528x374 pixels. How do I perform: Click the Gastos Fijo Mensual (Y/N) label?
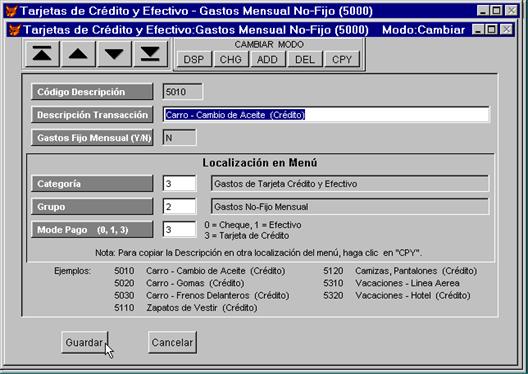pos(92,138)
